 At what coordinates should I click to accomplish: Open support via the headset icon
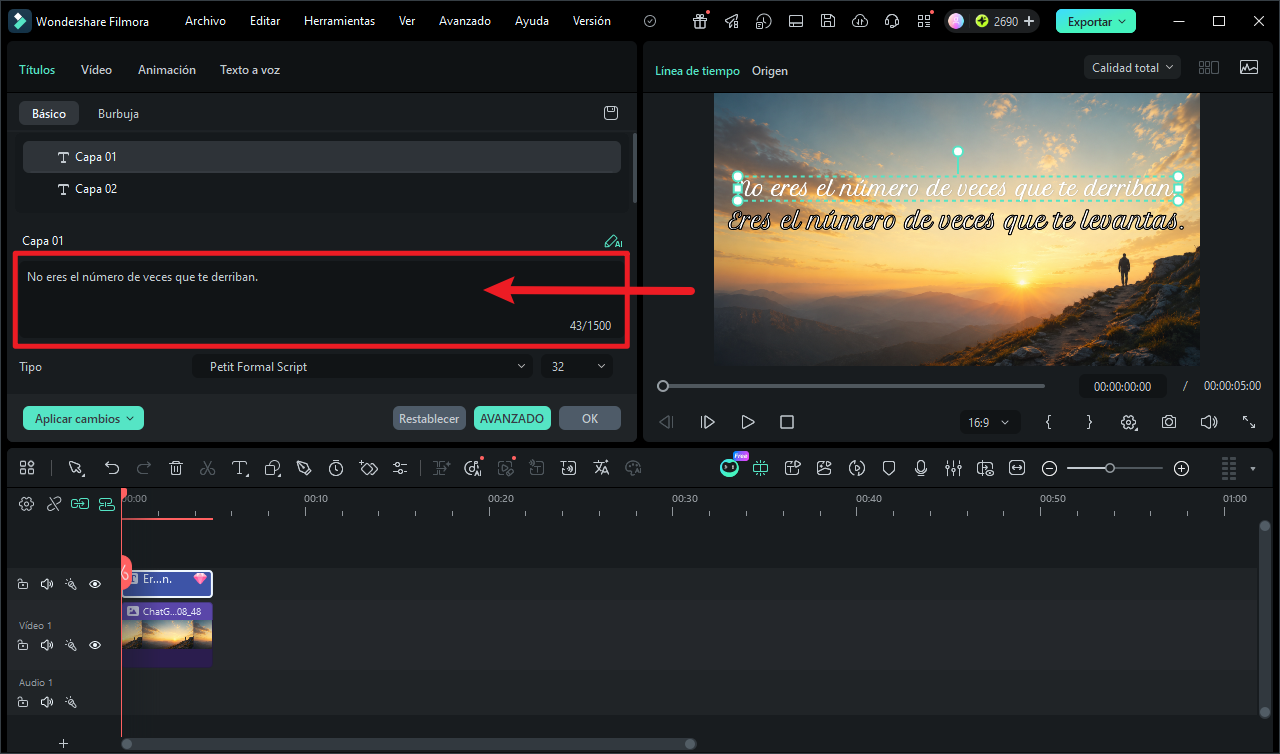pyautogui.click(x=892, y=21)
